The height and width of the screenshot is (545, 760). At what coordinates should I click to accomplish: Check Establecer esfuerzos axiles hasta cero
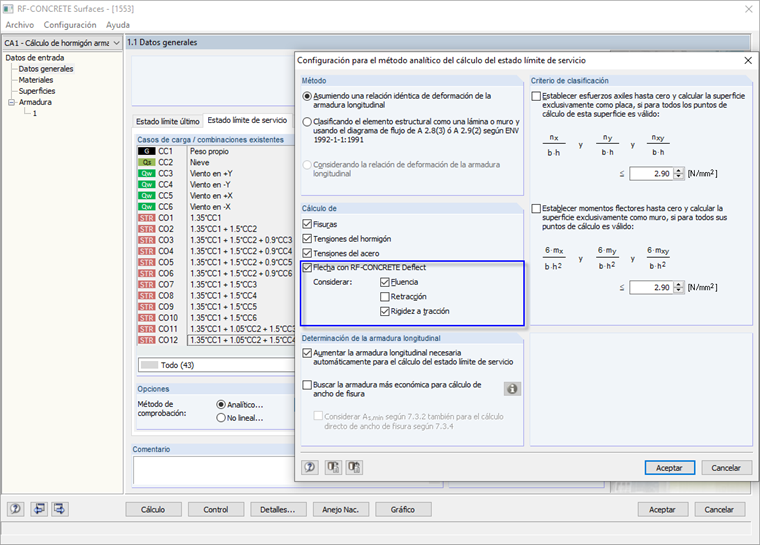[536, 96]
